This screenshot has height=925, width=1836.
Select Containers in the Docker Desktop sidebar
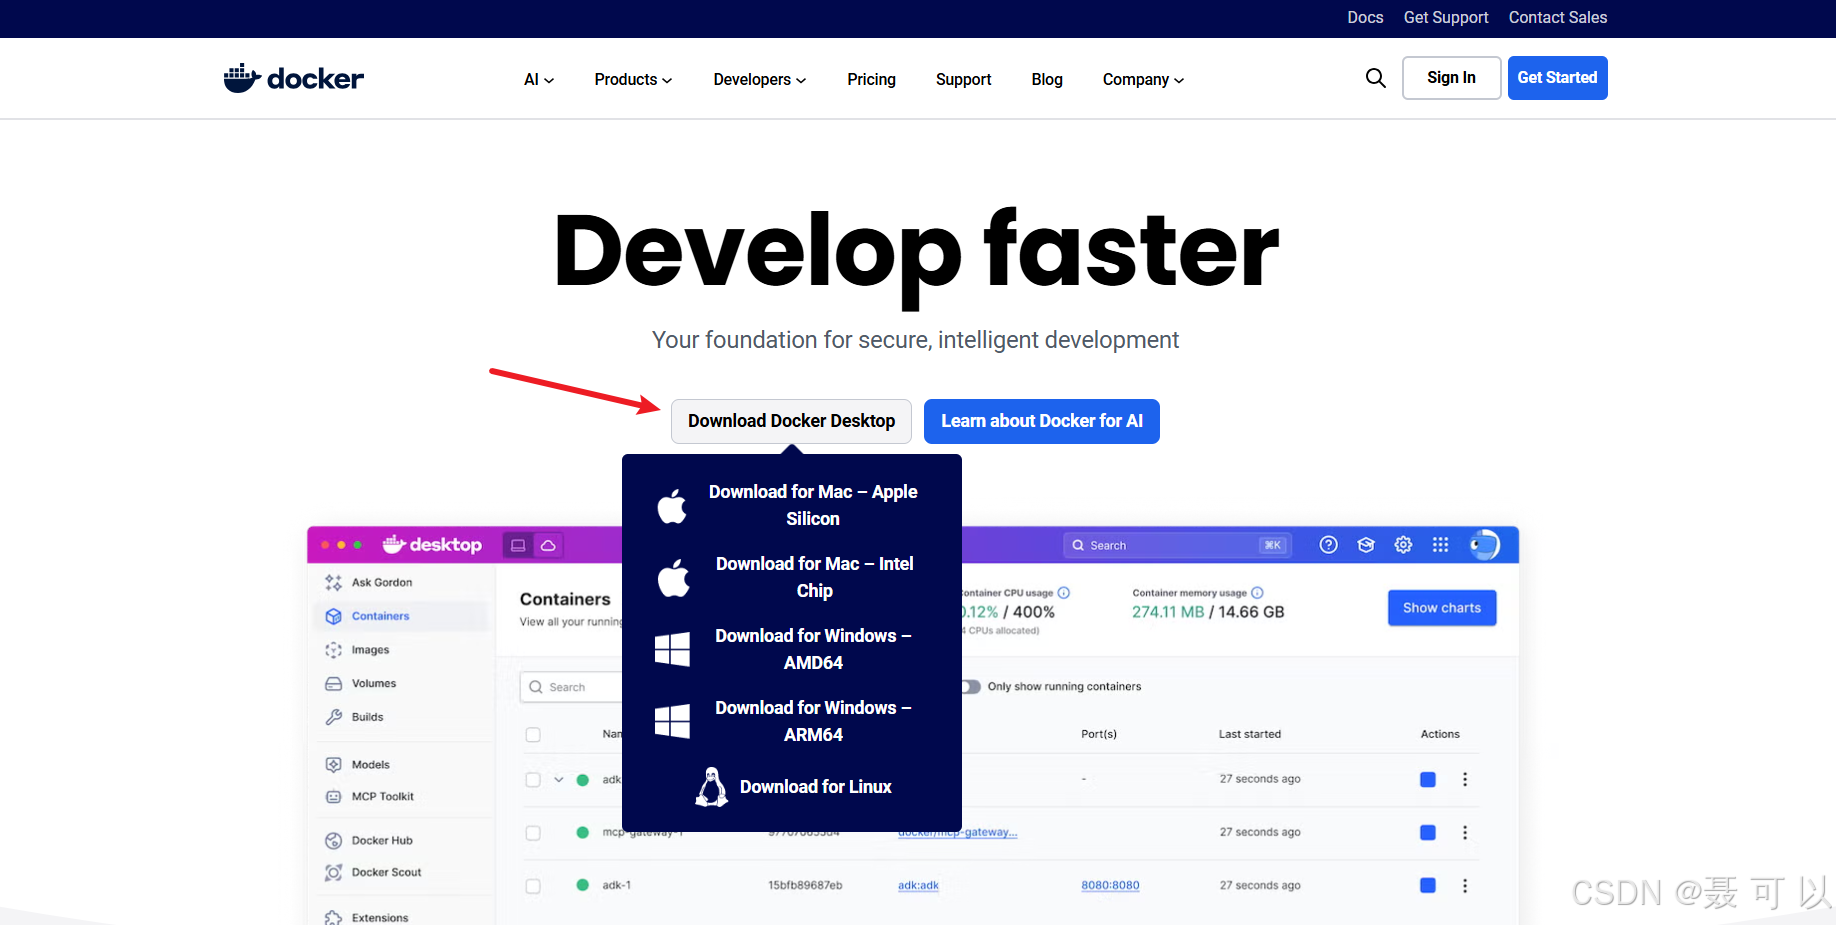click(378, 616)
